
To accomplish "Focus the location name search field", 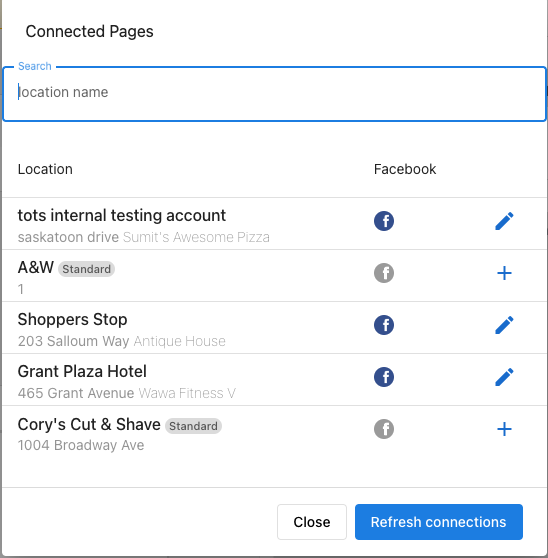I will click(274, 94).
